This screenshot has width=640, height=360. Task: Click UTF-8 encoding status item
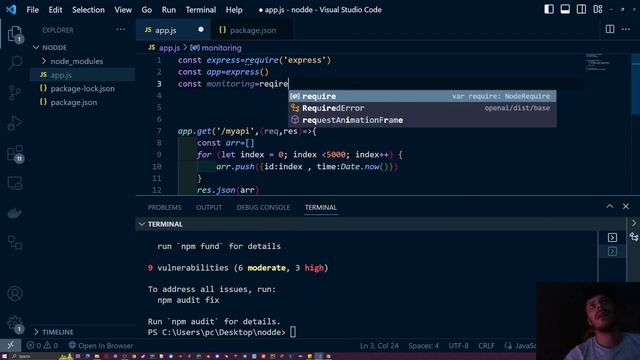click(x=458, y=346)
